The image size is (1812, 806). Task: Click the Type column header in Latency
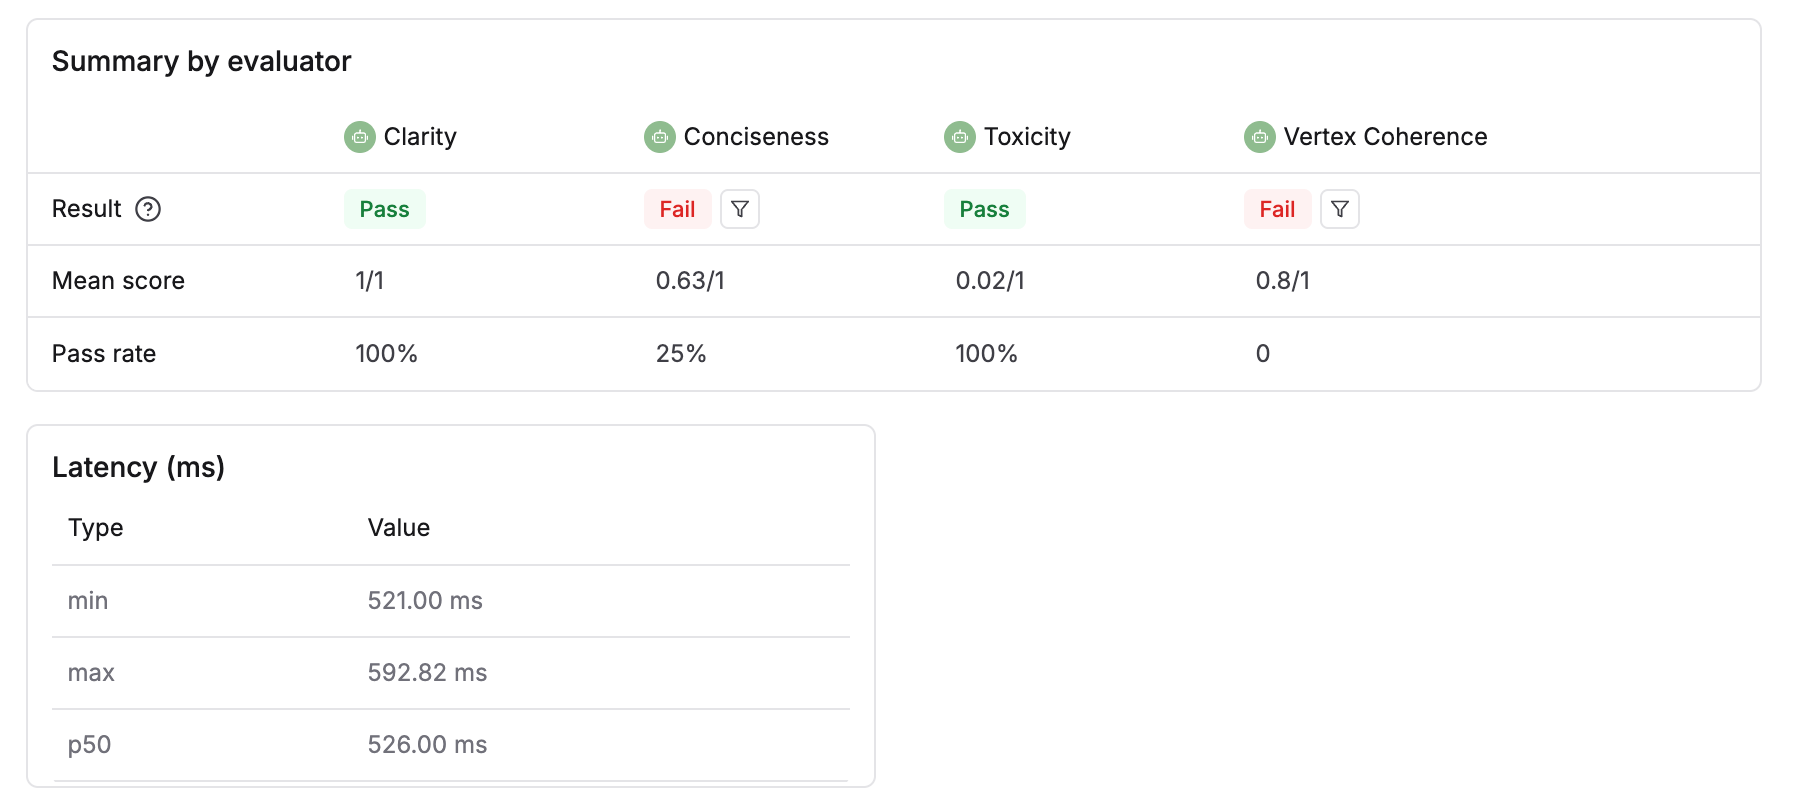(x=96, y=528)
